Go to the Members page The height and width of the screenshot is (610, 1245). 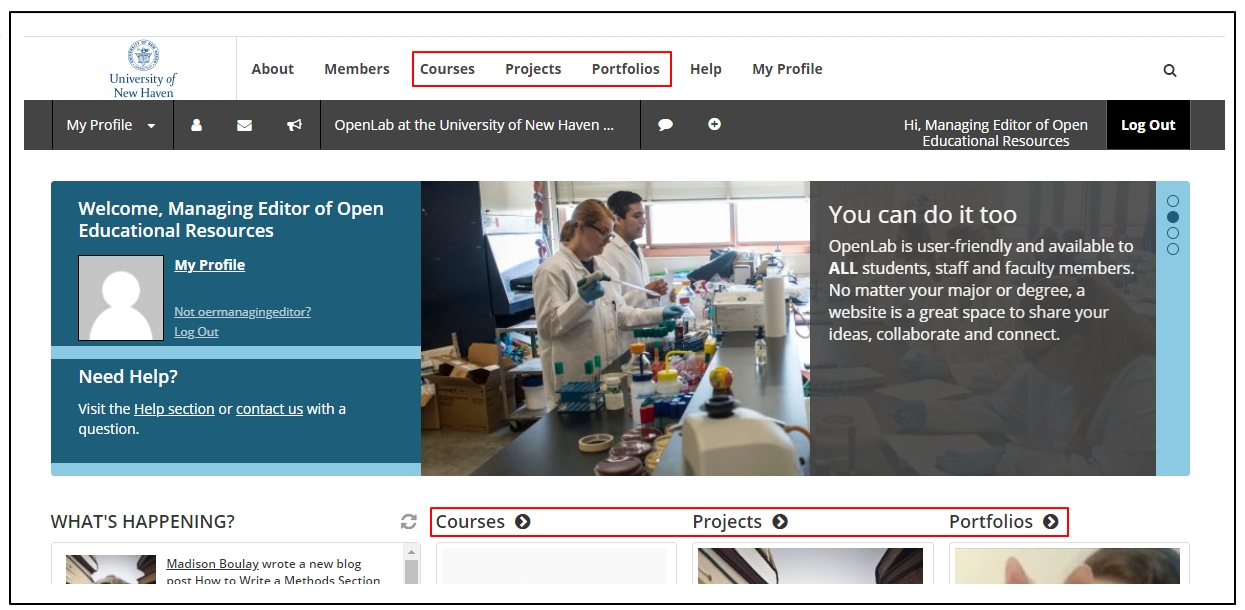click(357, 69)
